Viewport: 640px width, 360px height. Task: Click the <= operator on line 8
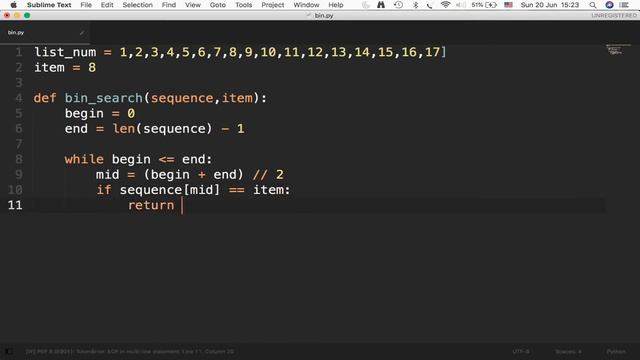coord(167,159)
